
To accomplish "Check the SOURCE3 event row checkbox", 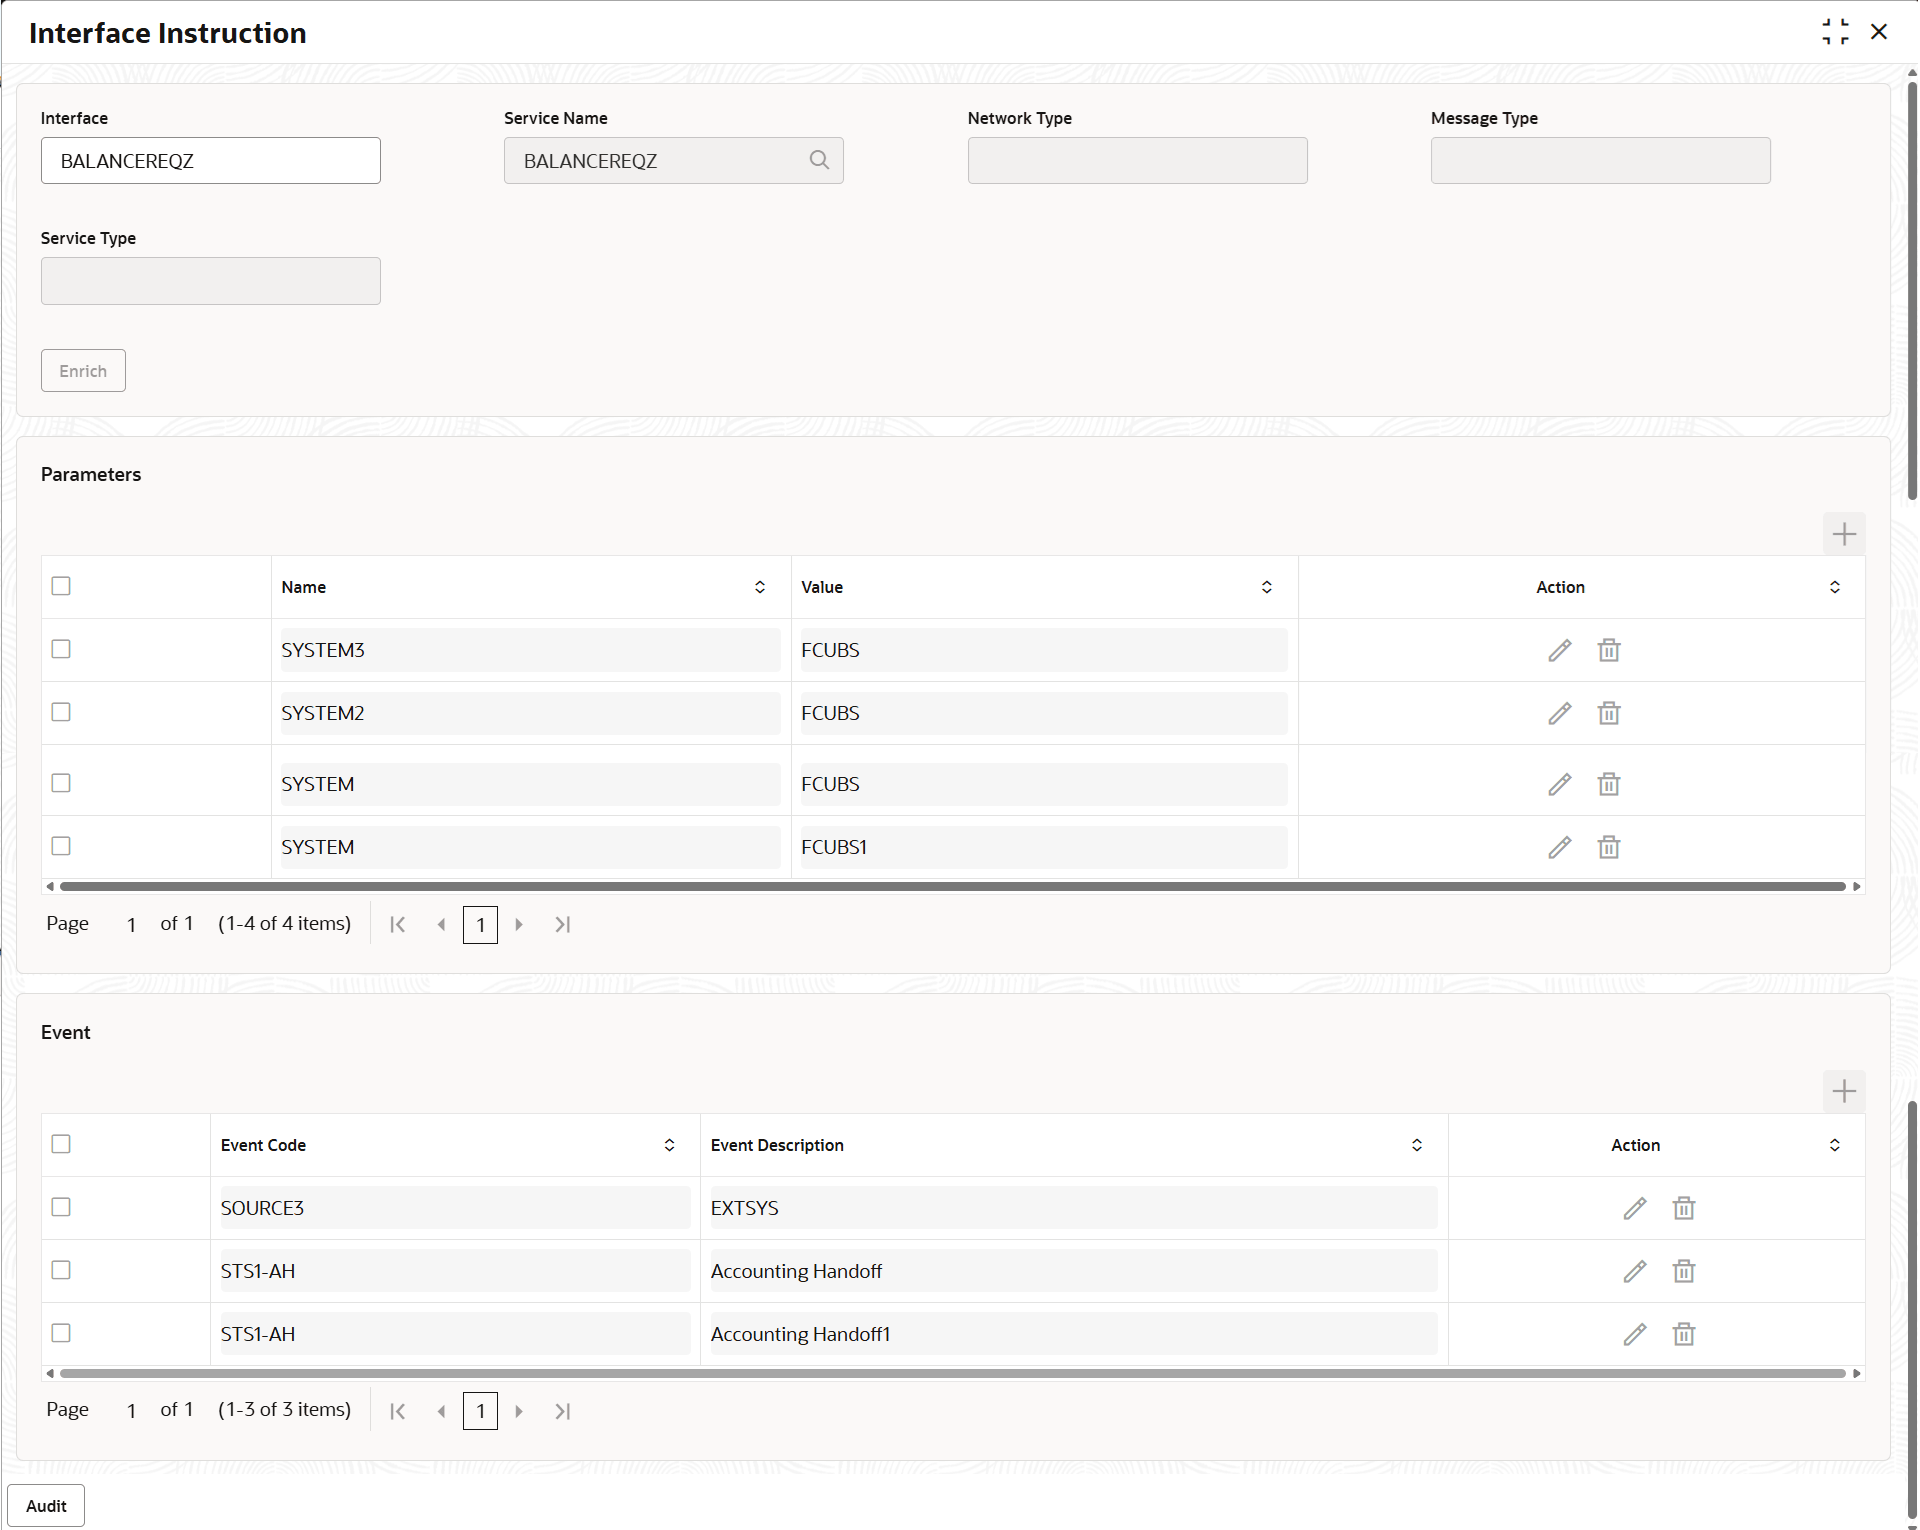I will coord(61,1207).
